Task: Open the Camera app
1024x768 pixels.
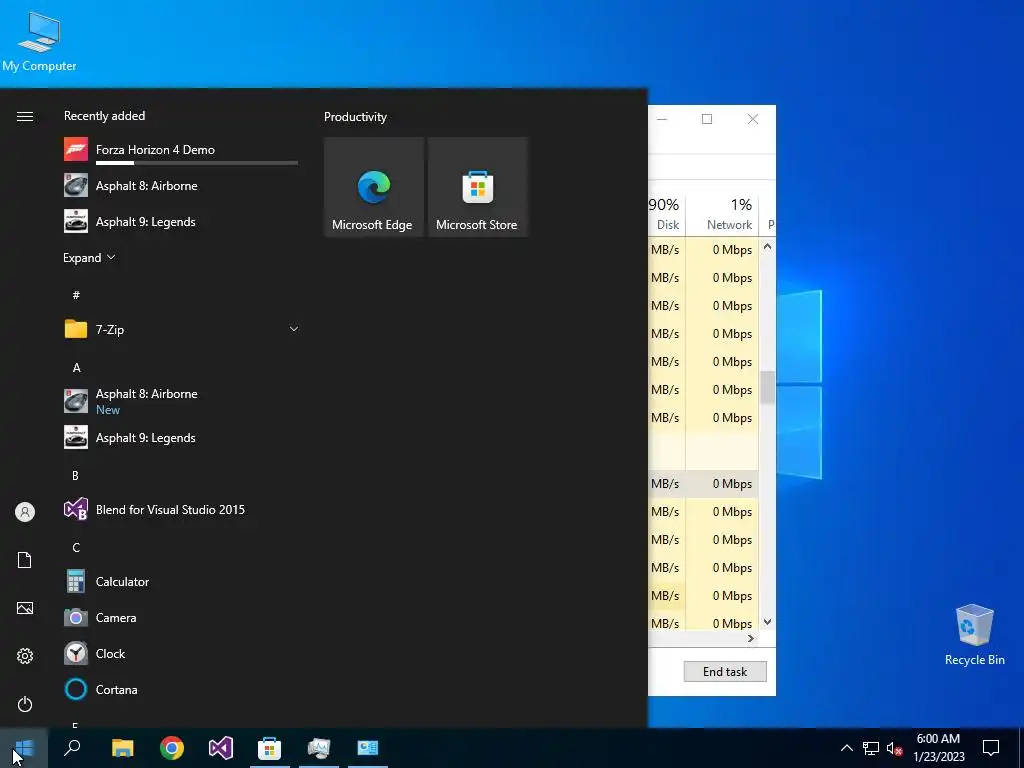Action: click(x=181, y=617)
